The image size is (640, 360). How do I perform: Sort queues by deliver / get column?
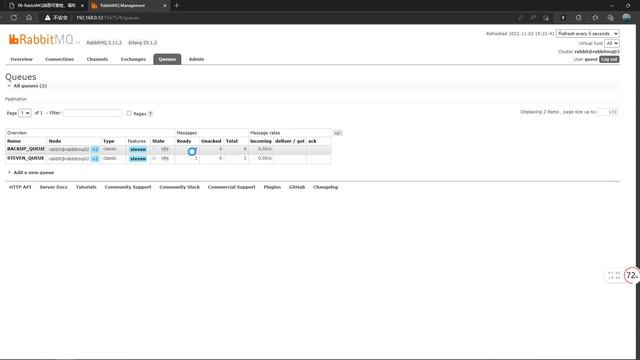290,141
